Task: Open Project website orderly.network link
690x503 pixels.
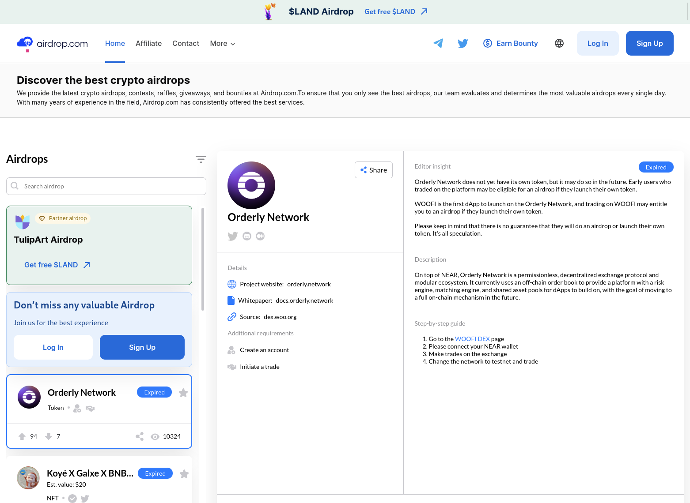Action: [309, 284]
